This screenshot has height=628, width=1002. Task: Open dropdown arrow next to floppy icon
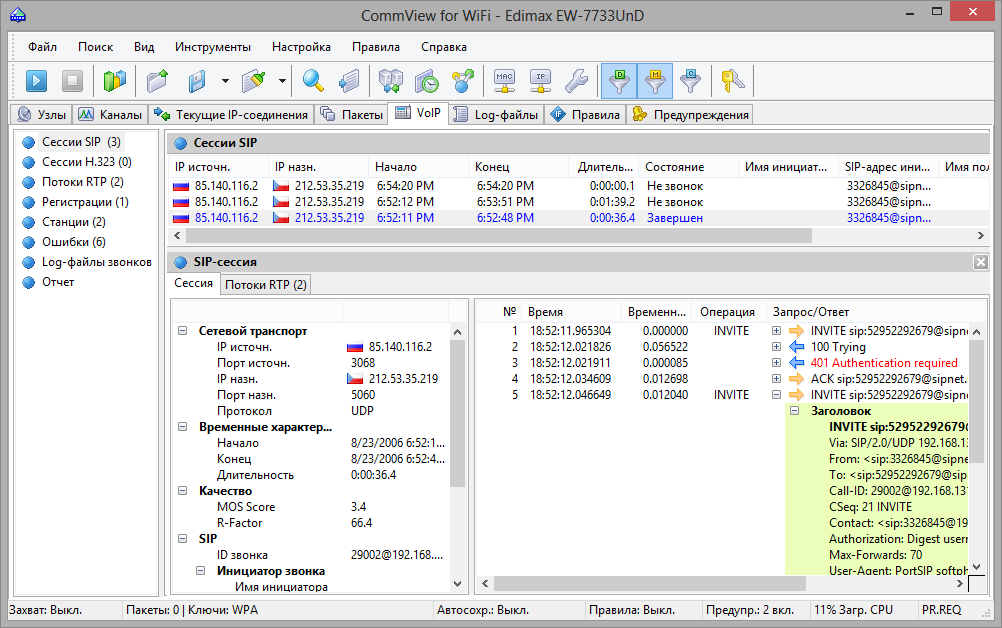pos(225,81)
